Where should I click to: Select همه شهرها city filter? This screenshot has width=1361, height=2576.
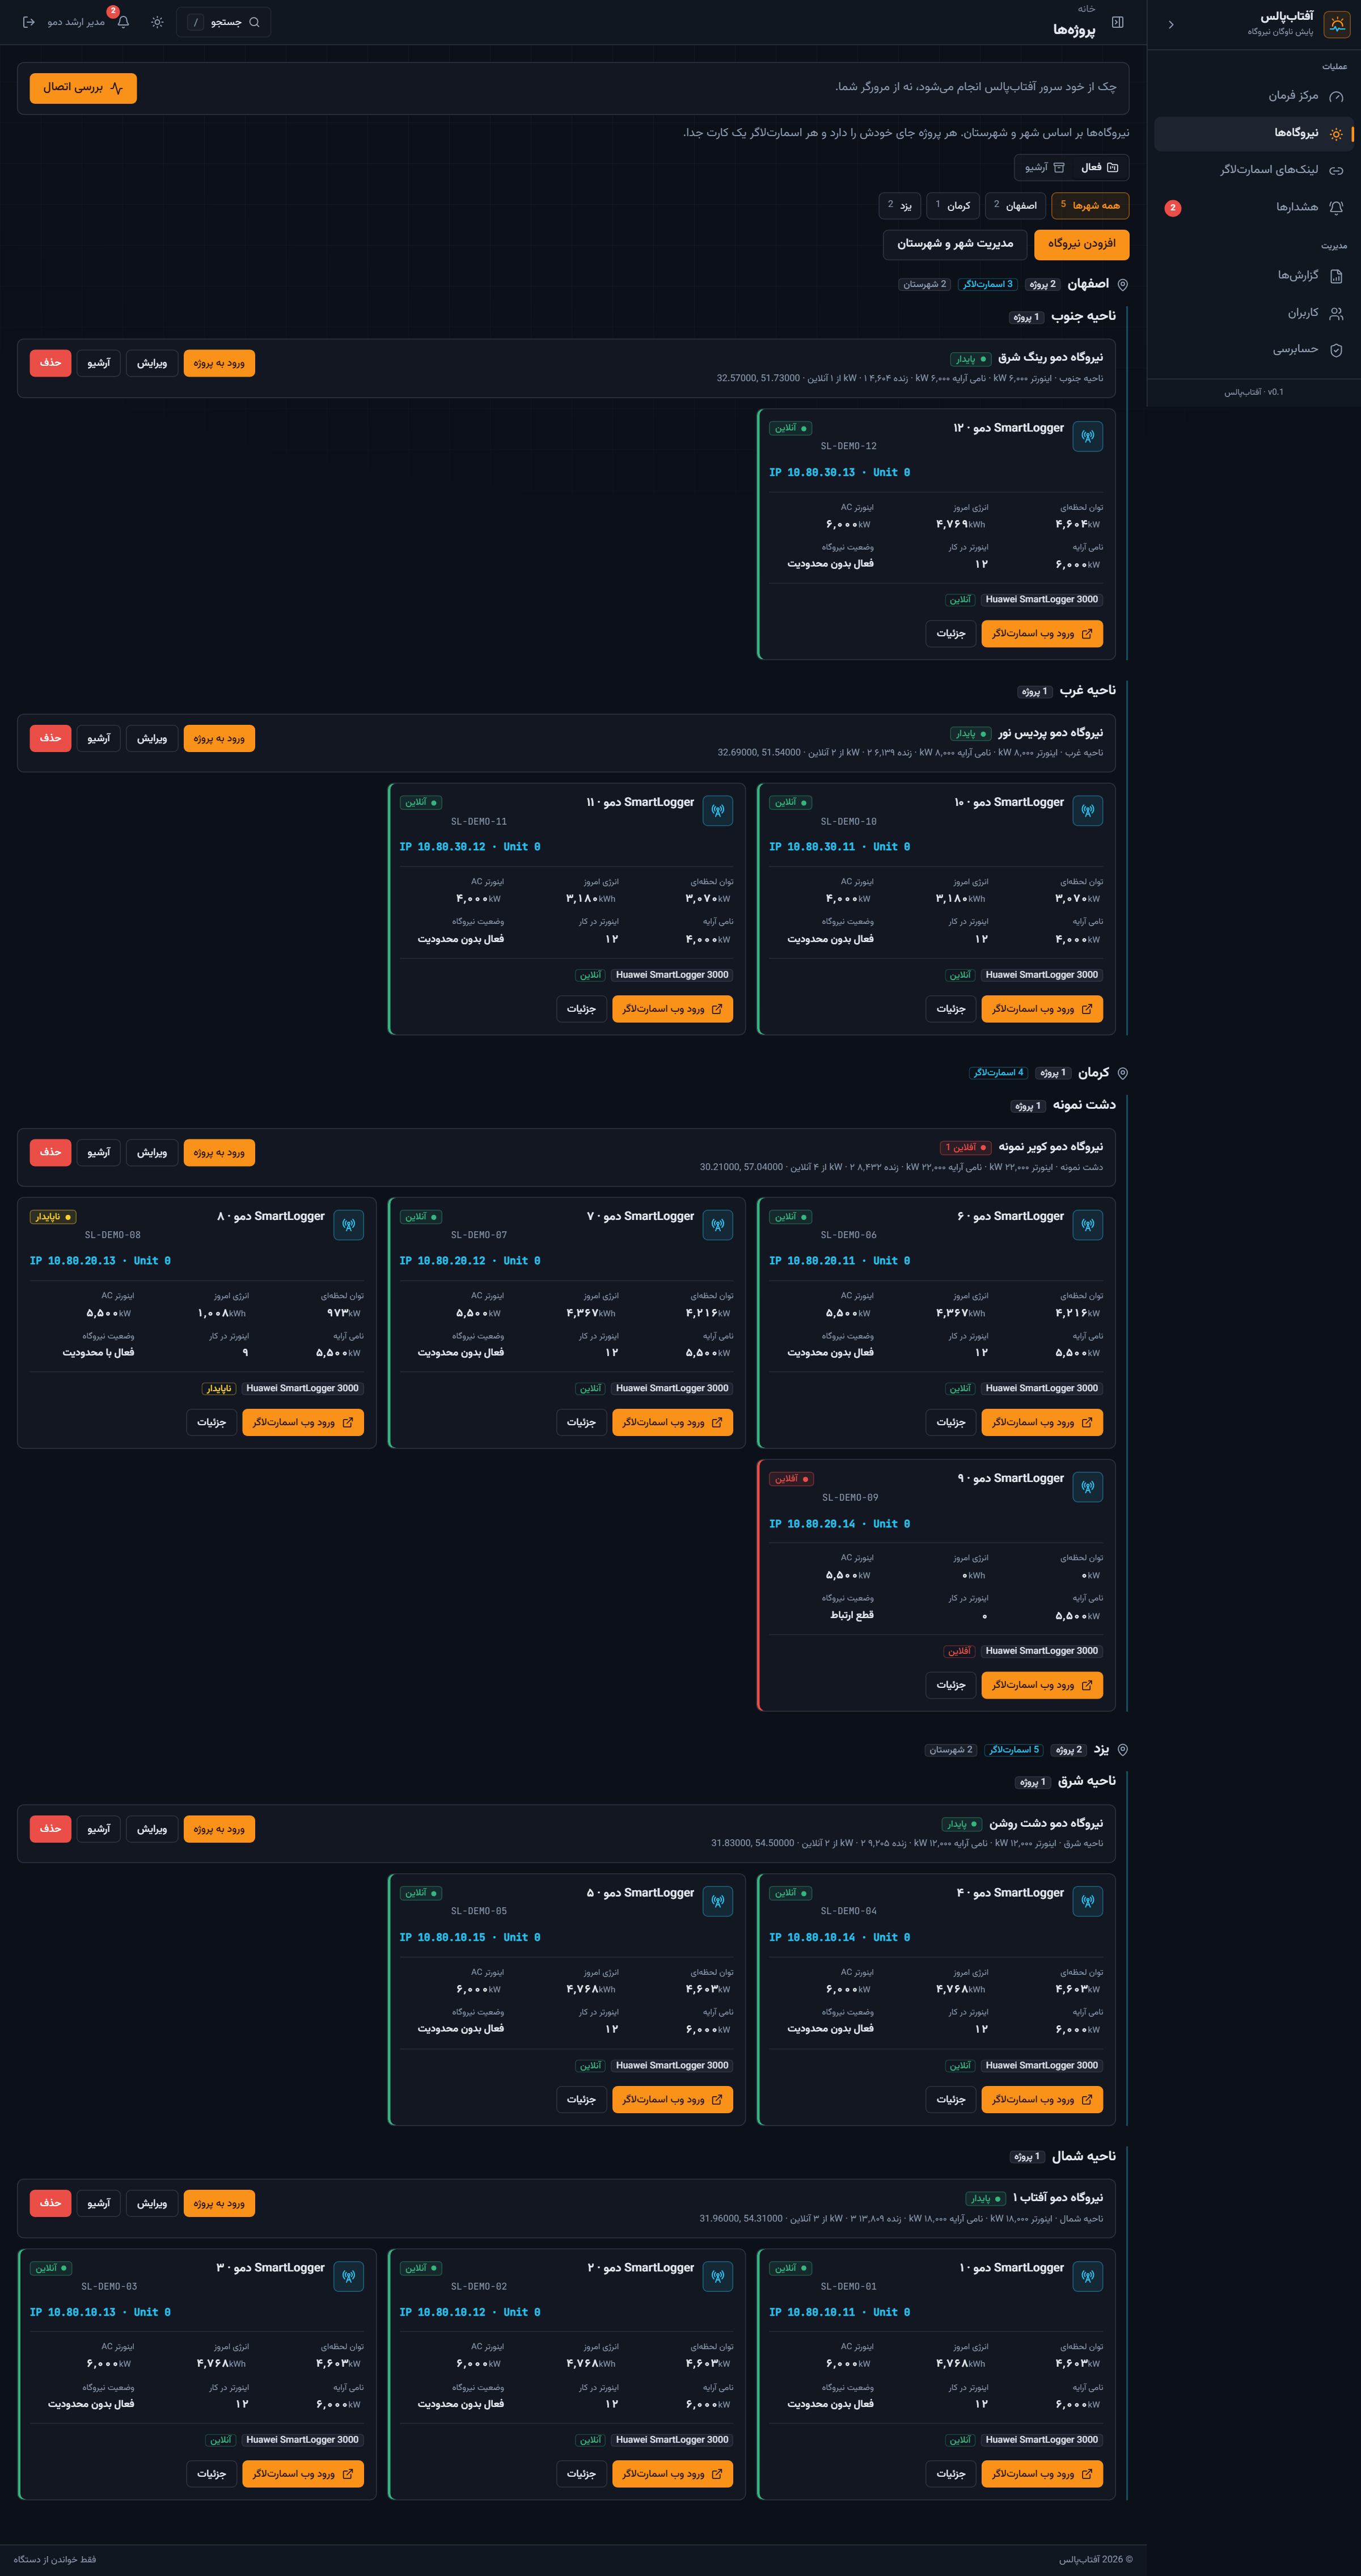click(x=1090, y=205)
